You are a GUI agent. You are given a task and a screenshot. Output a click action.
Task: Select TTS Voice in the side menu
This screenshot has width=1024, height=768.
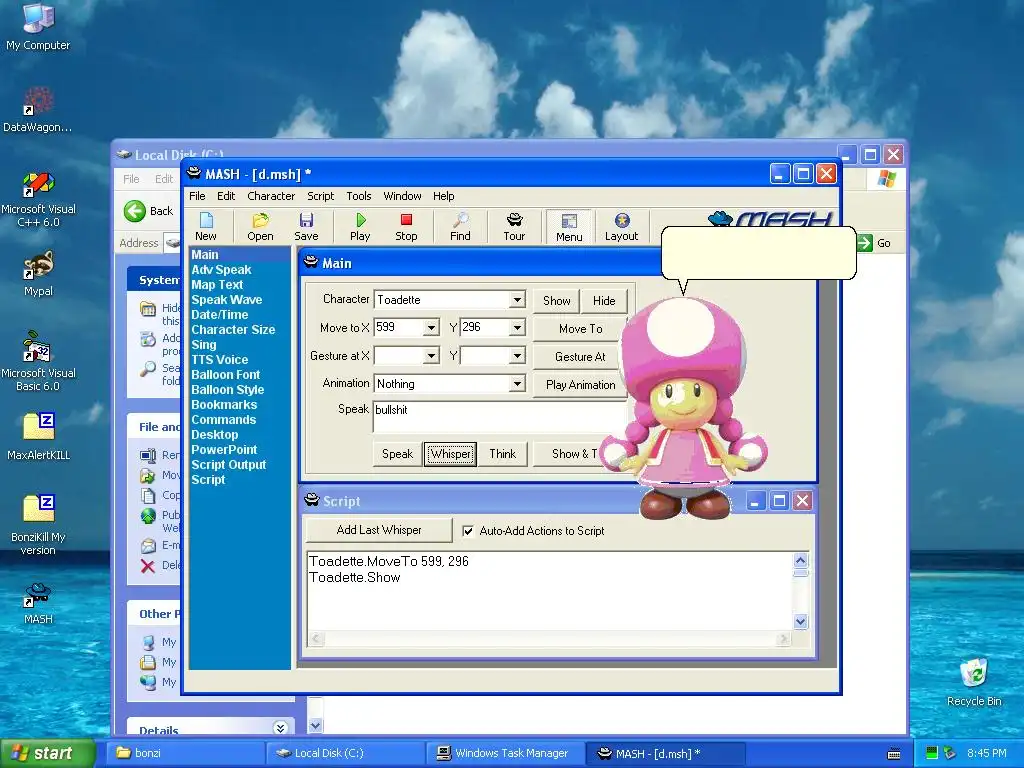[219, 360]
